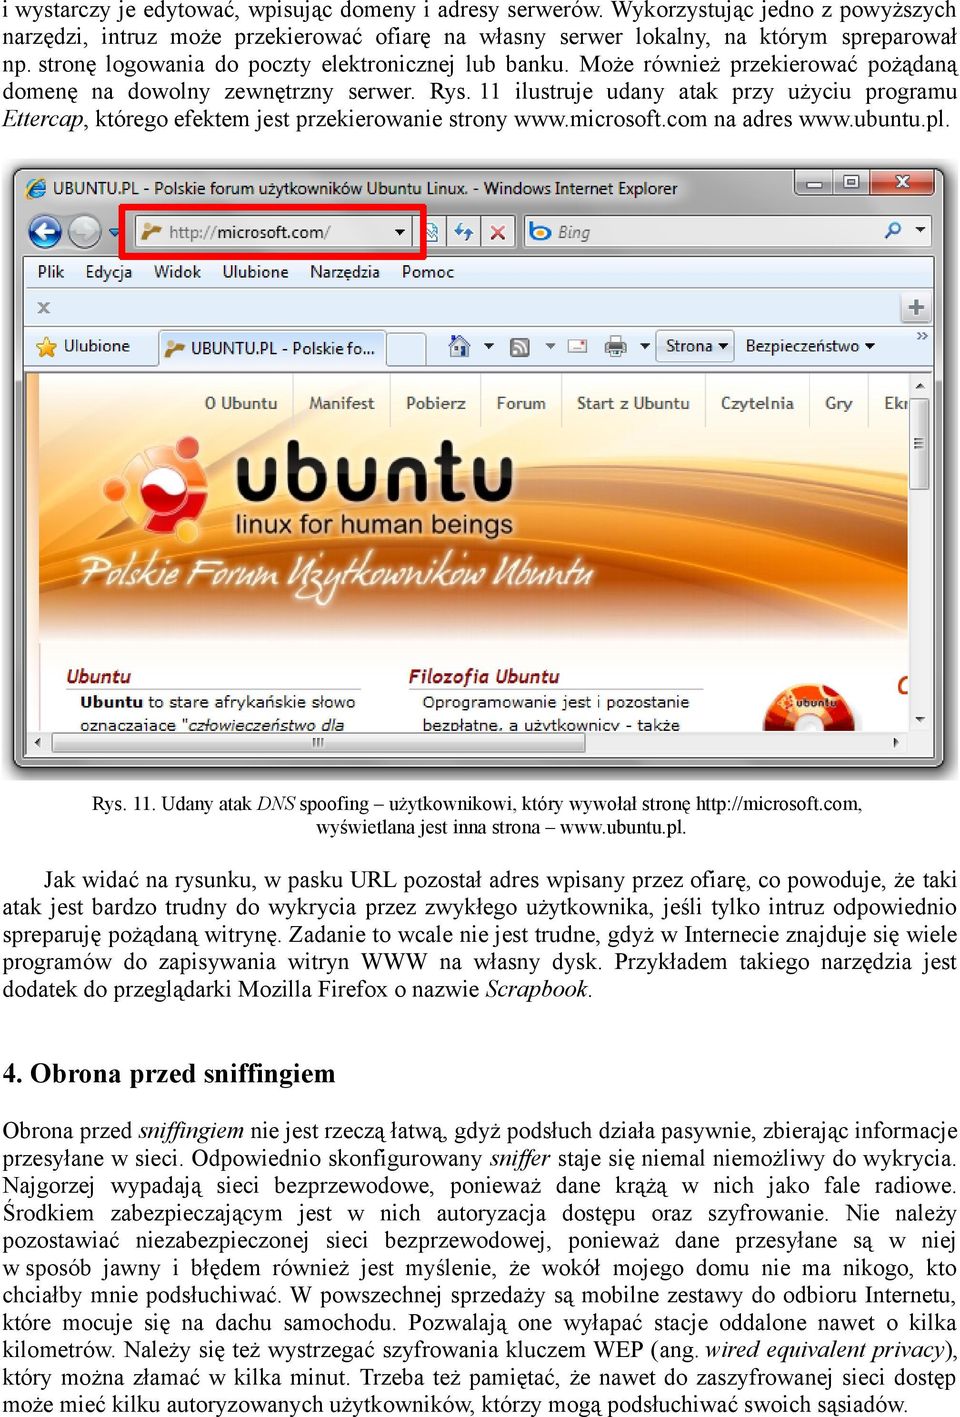This screenshot has height=1417, width=960.
Task: Click the Ubuntu CD disc image
Action: click(x=809, y=708)
